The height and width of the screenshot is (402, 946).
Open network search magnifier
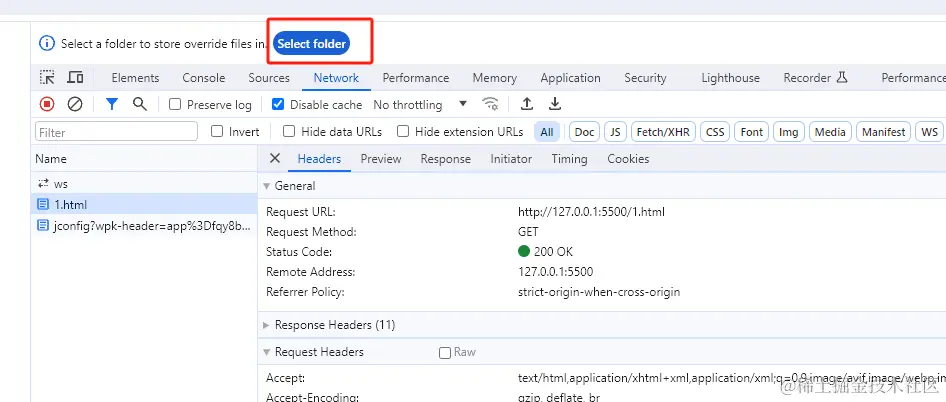tap(140, 104)
